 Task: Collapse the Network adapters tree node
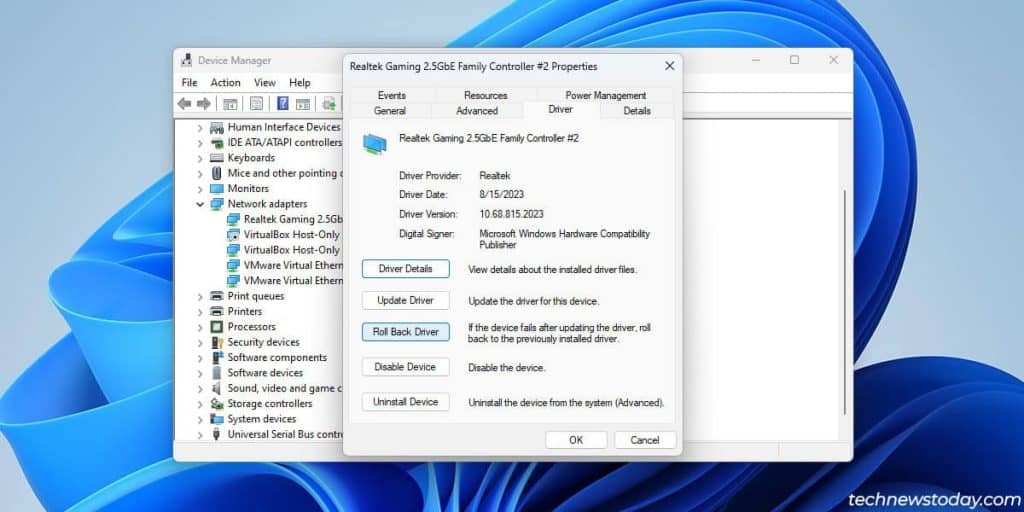[x=201, y=204]
